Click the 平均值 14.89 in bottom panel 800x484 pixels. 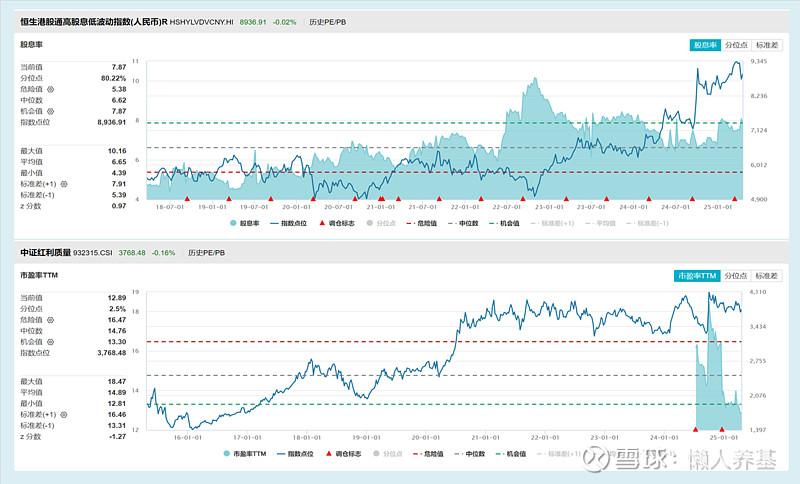click(117, 393)
